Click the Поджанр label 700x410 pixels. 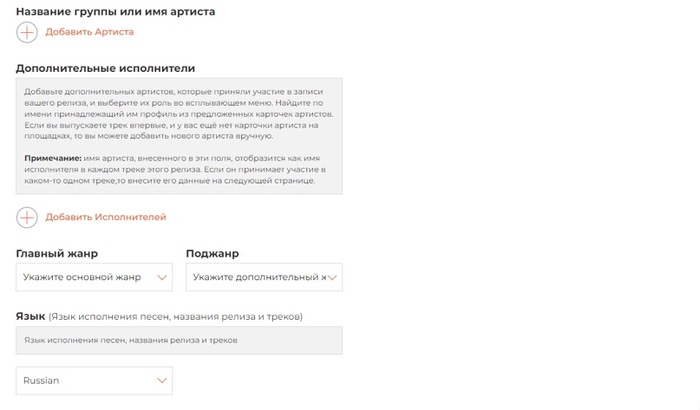pyautogui.click(x=213, y=254)
